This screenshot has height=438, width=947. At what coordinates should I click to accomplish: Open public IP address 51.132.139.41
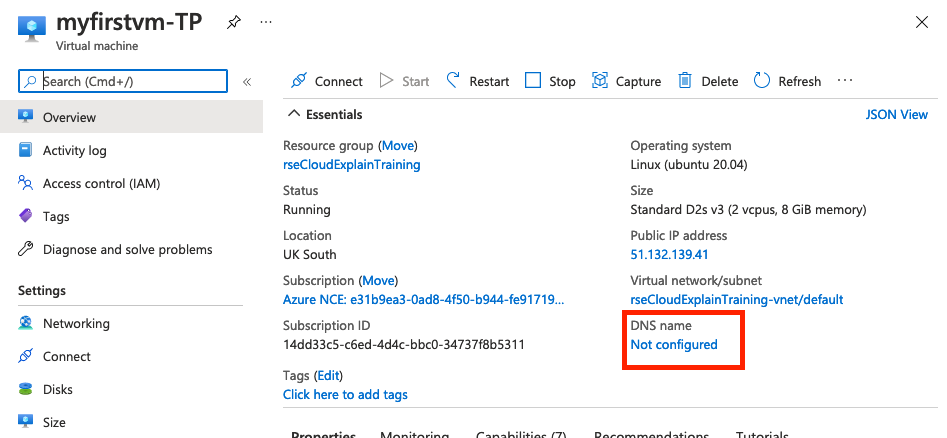[x=669, y=254]
